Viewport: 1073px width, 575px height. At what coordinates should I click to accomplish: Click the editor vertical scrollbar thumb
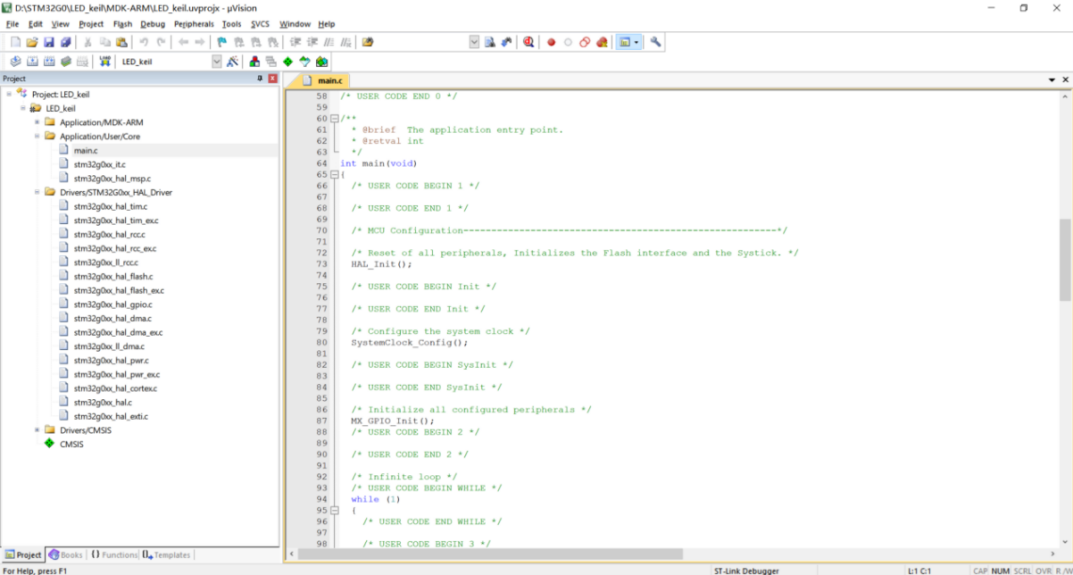[1065, 258]
